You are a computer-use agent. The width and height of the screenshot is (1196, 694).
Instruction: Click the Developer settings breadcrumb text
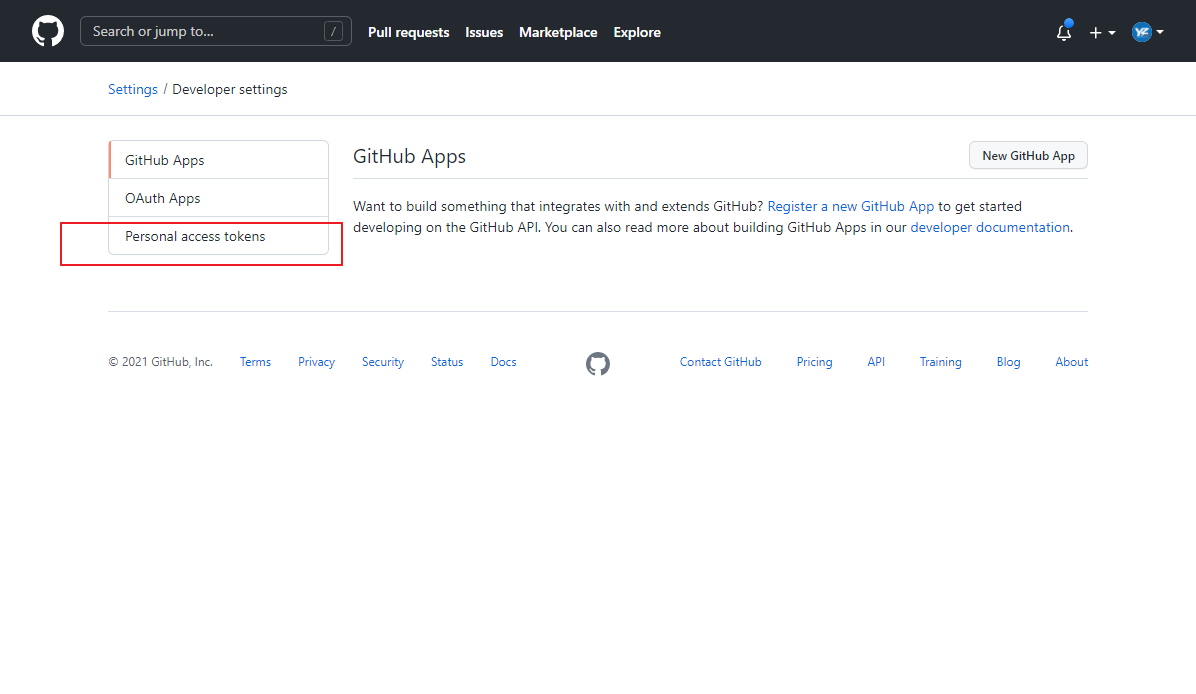[230, 89]
